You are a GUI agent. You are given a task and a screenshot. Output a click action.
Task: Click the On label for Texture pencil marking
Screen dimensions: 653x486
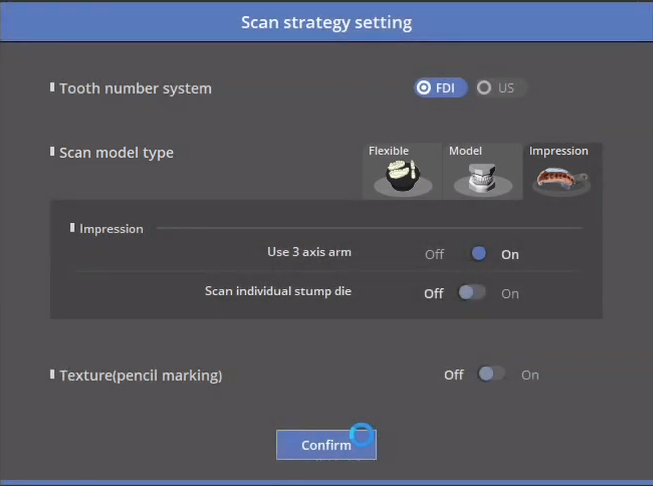pos(530,375)
